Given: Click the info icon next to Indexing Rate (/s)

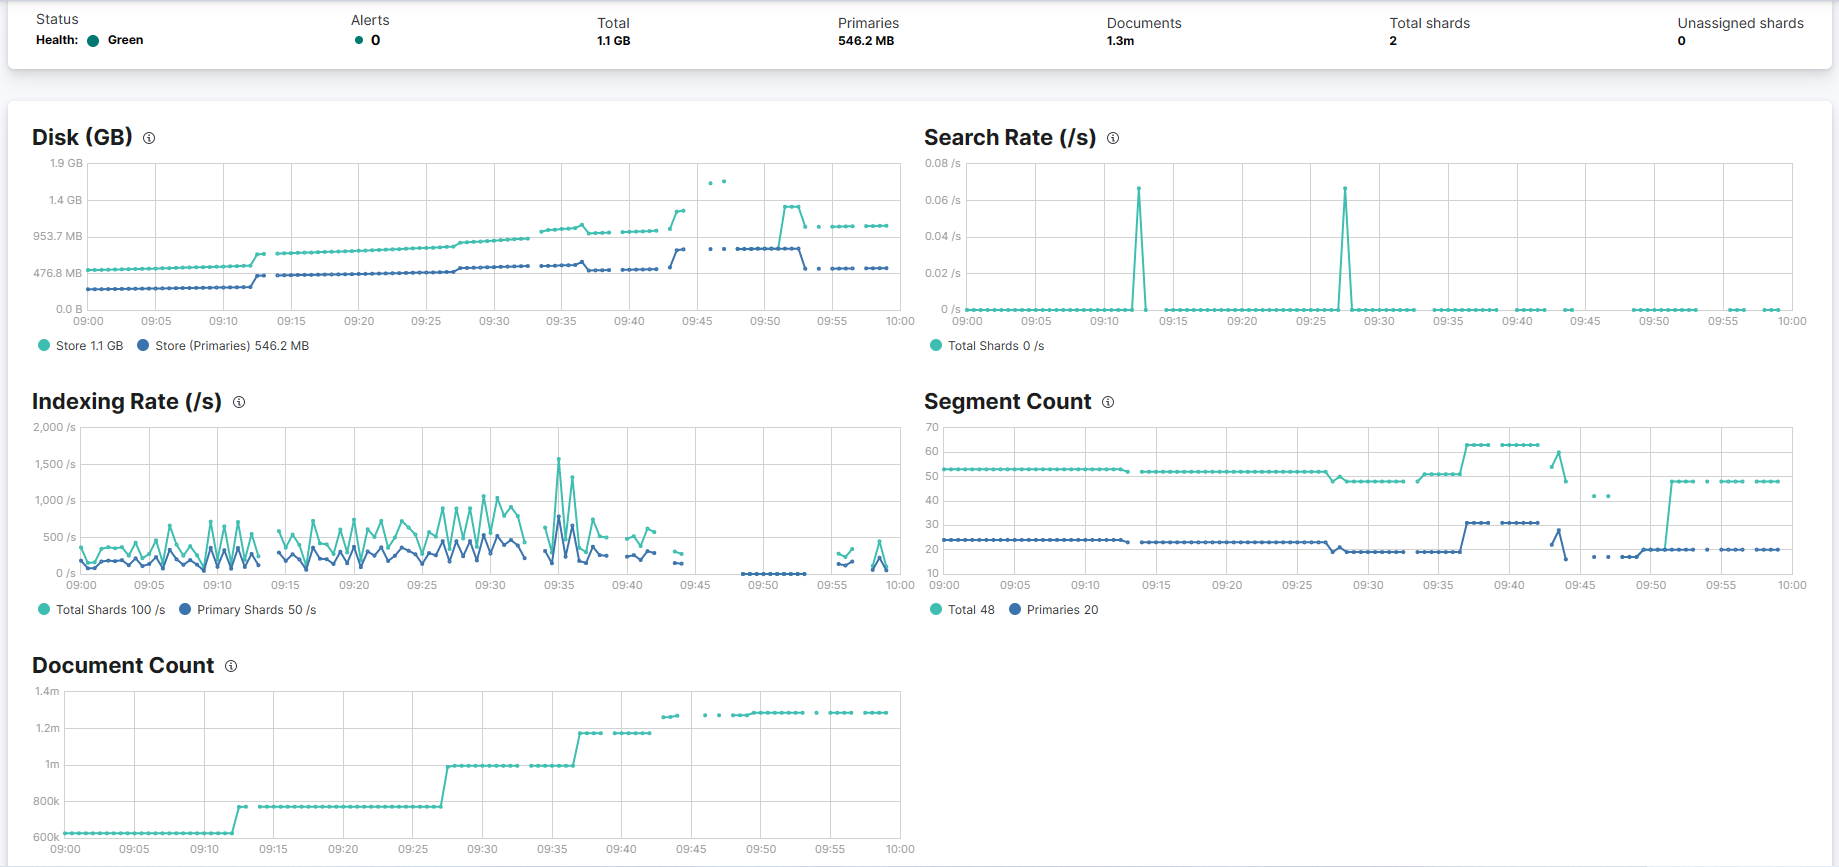Looking at the screenshot, I should (x=239, y=402).
